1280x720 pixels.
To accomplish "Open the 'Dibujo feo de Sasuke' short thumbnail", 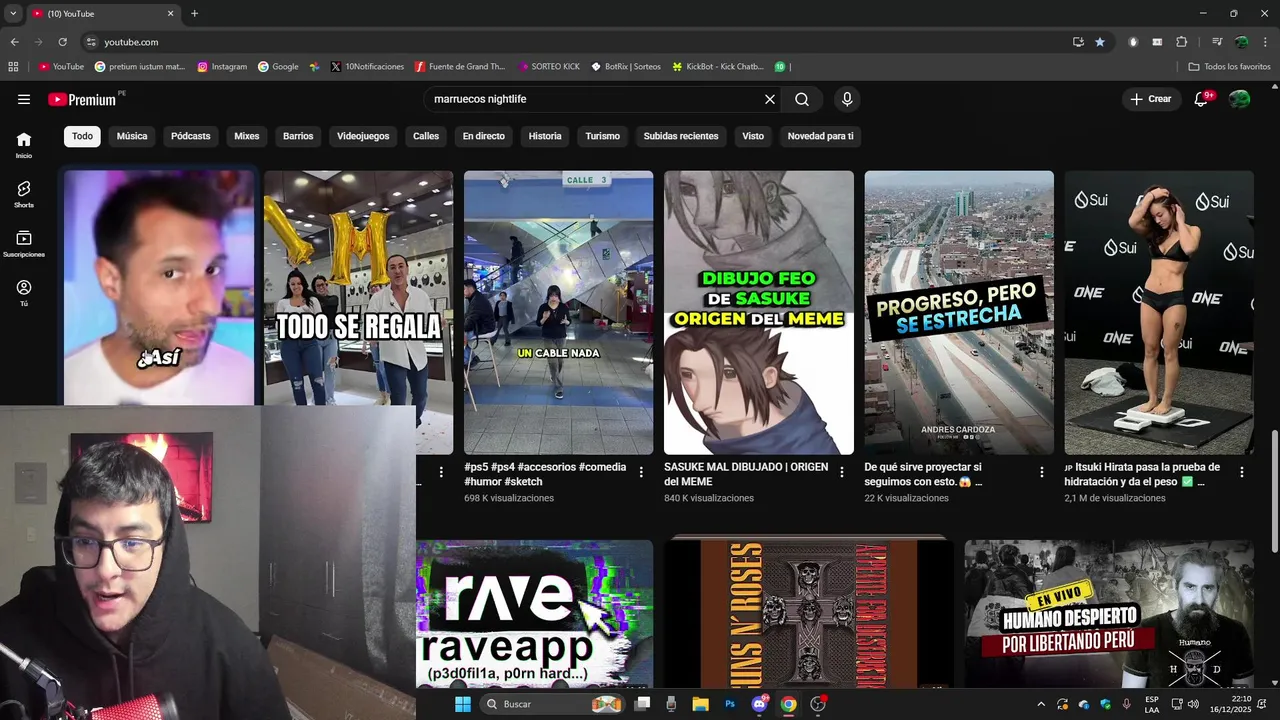I will (759, 312).
